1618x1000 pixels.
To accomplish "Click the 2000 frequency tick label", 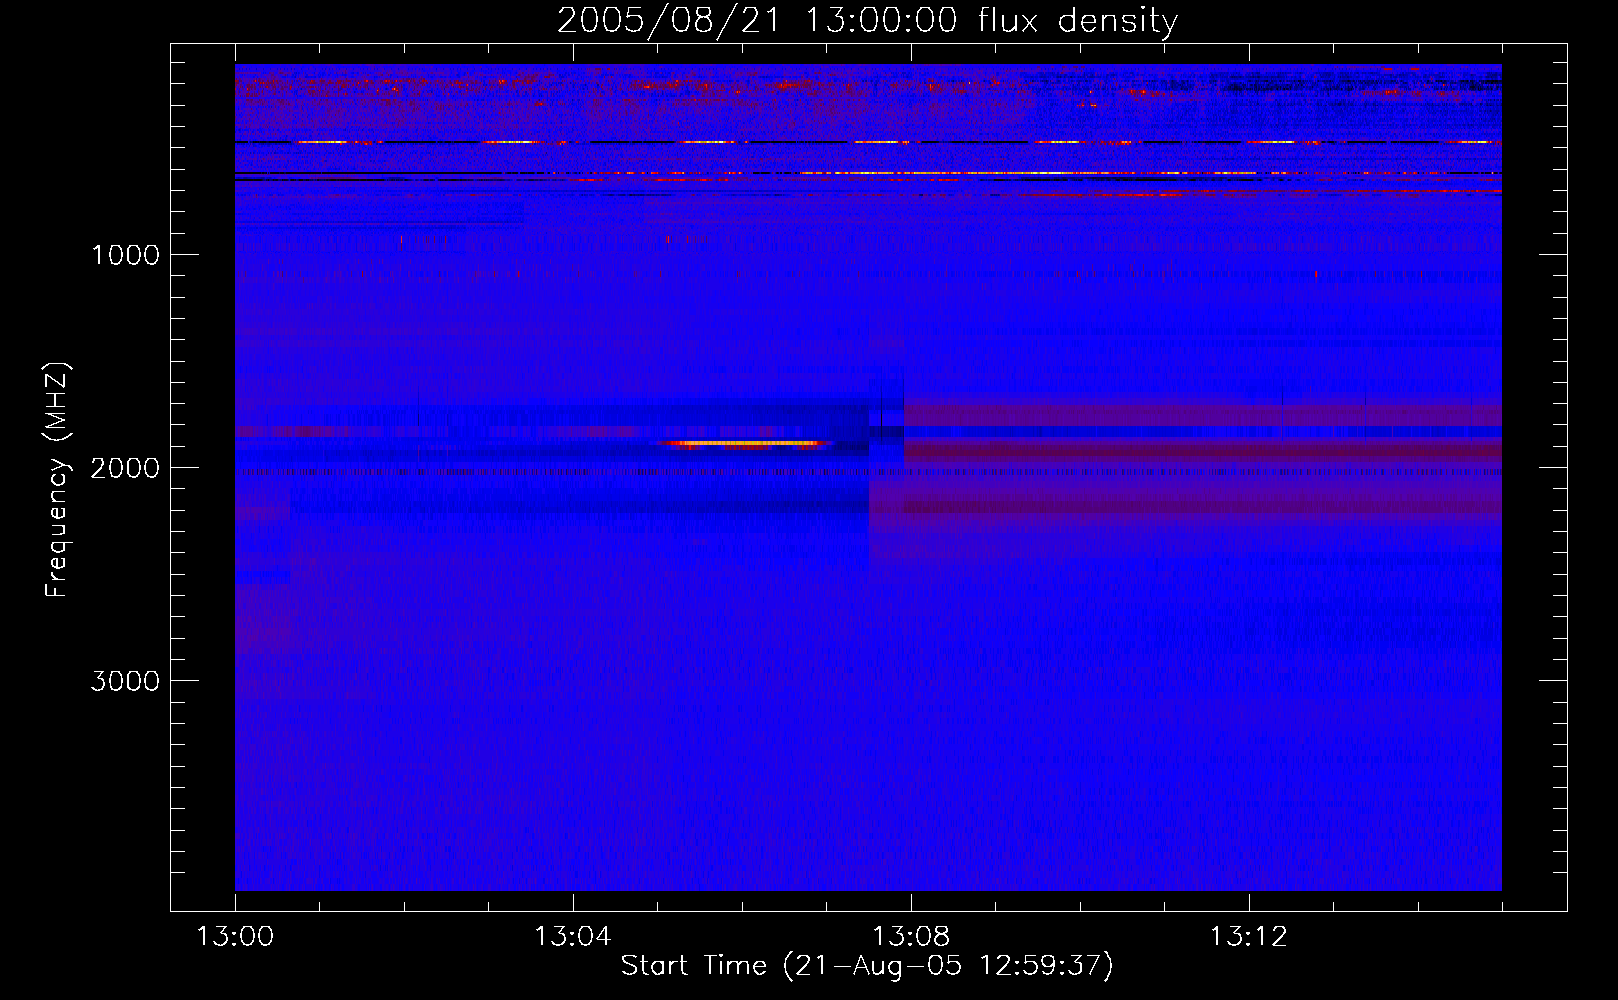I will click(x=125, y=468).
